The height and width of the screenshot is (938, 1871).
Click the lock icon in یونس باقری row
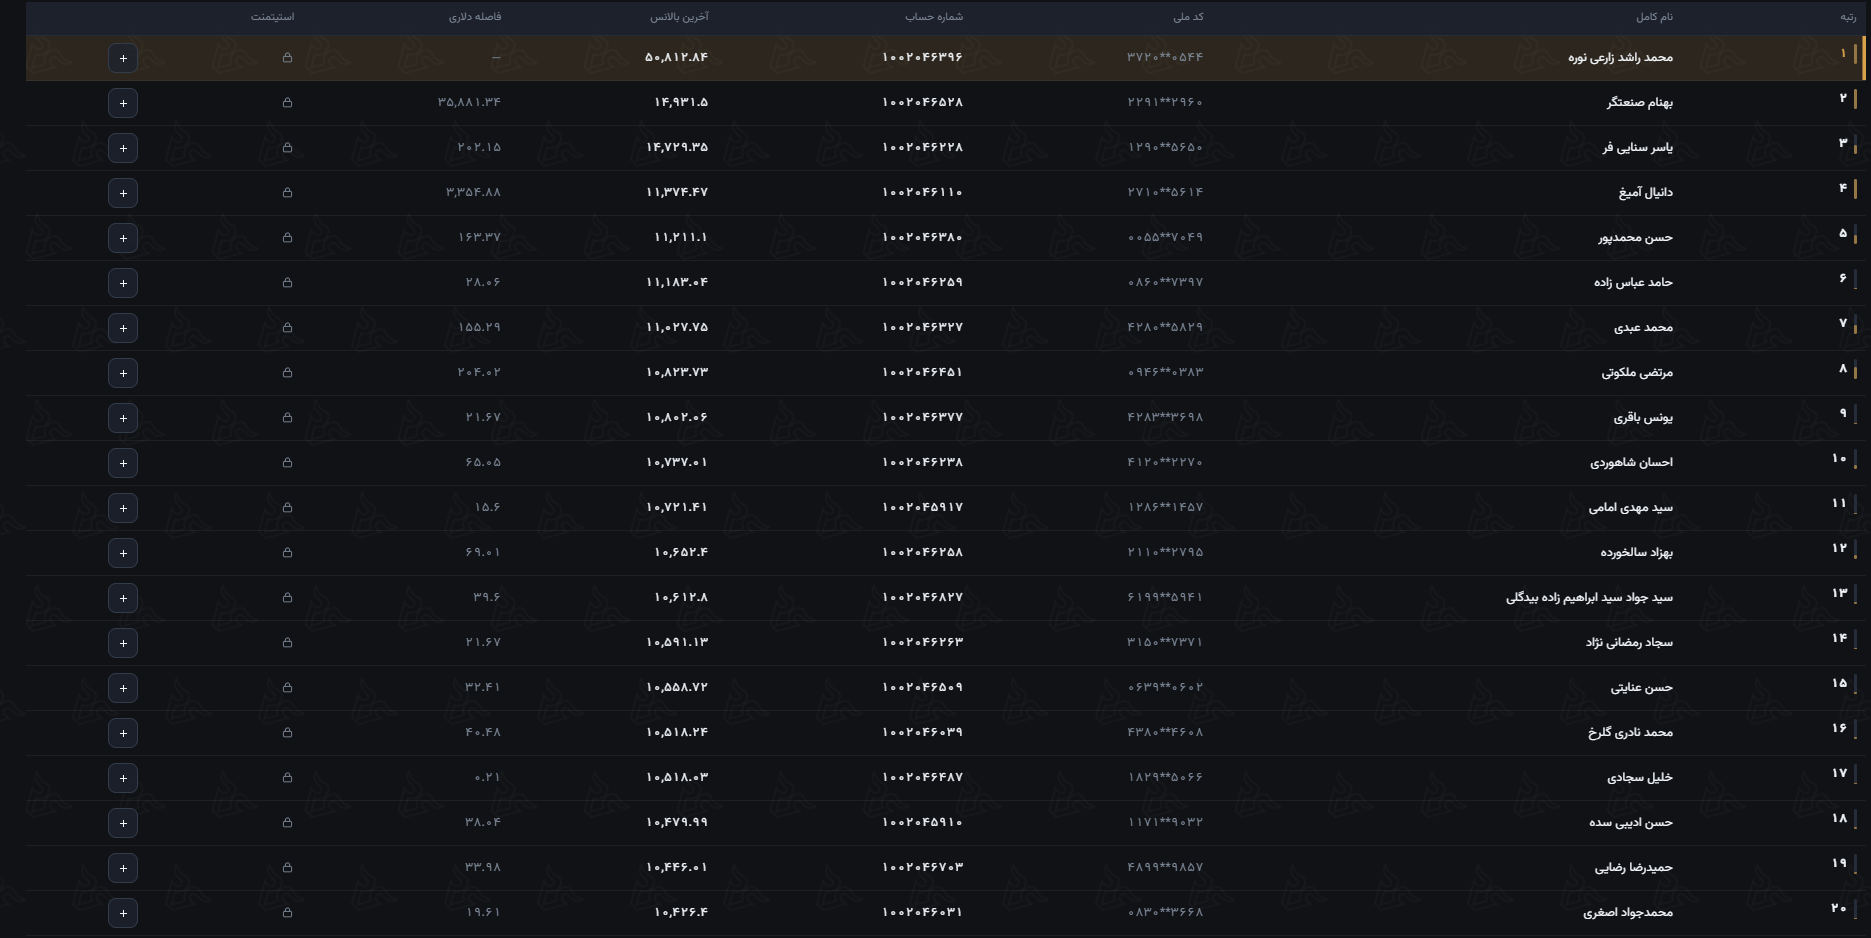click(x=287, y=418)
